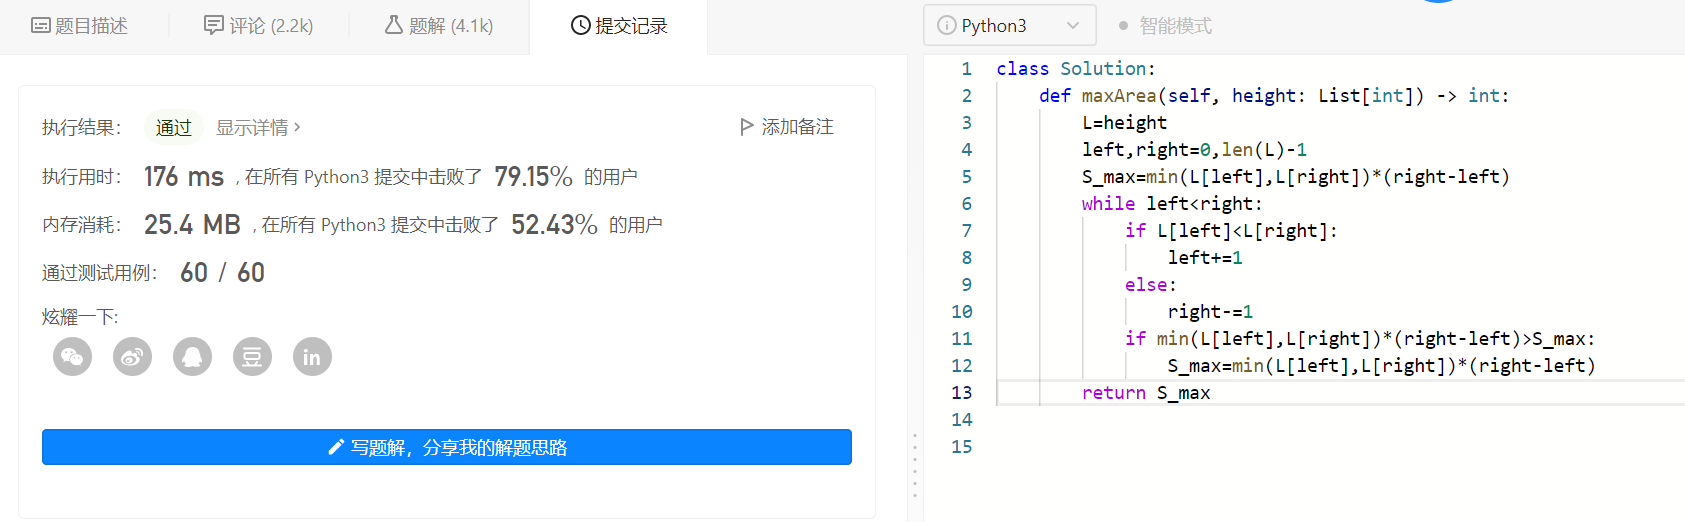This screenshot has width=1685, height=522.
Task: Click the pencil icon on 写题解 button
Action: pyautogui.click(x=336, y=447)
